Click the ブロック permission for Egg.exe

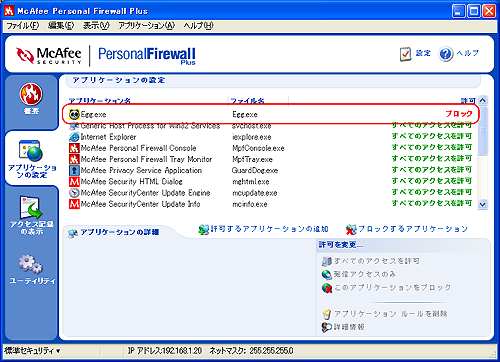pyautogui.click(x=459, y=114)
